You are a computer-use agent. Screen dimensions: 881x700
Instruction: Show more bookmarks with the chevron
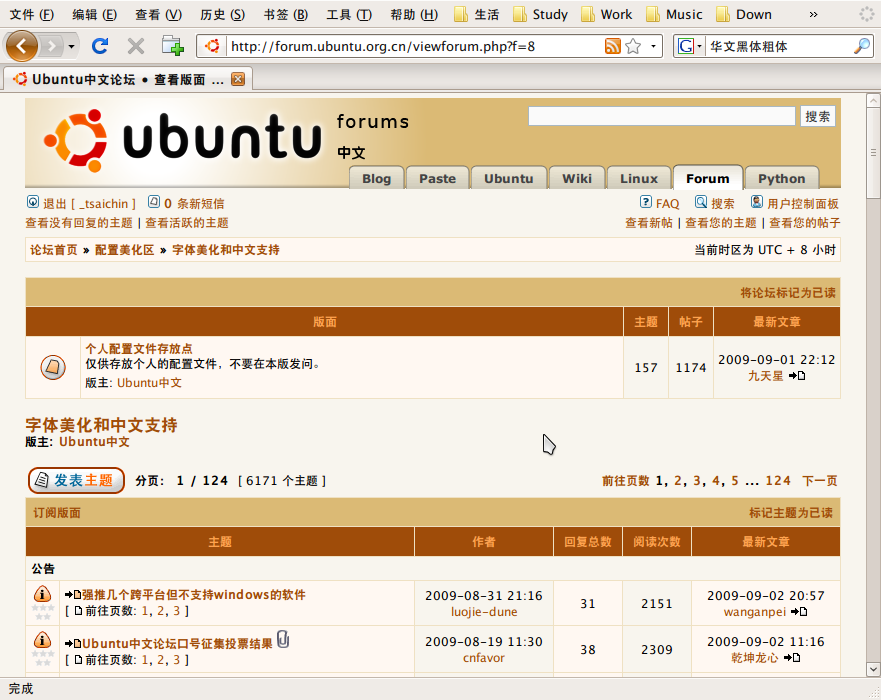(x=814, y=15)
